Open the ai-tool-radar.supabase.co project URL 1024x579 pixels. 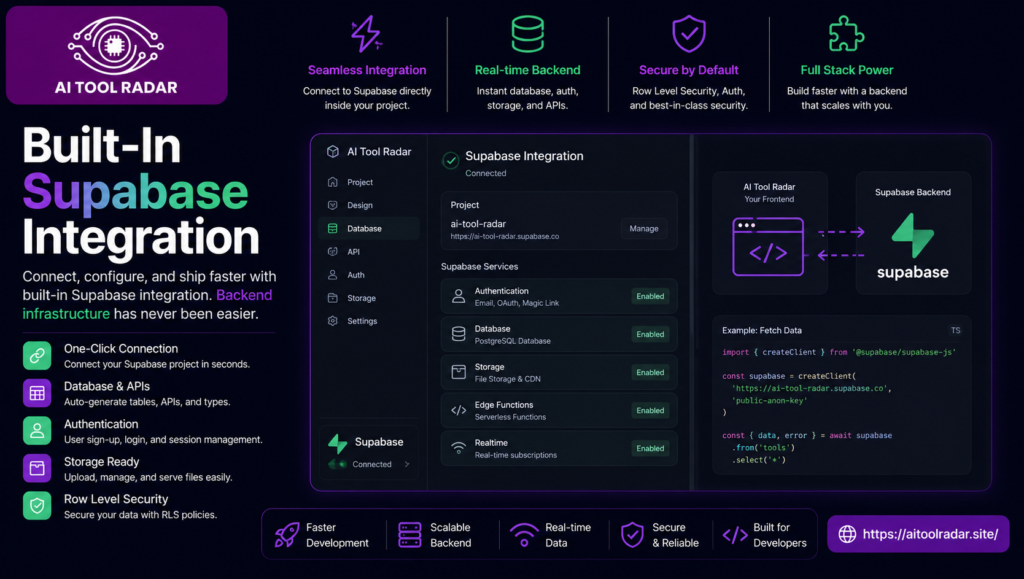pos(505,236)
